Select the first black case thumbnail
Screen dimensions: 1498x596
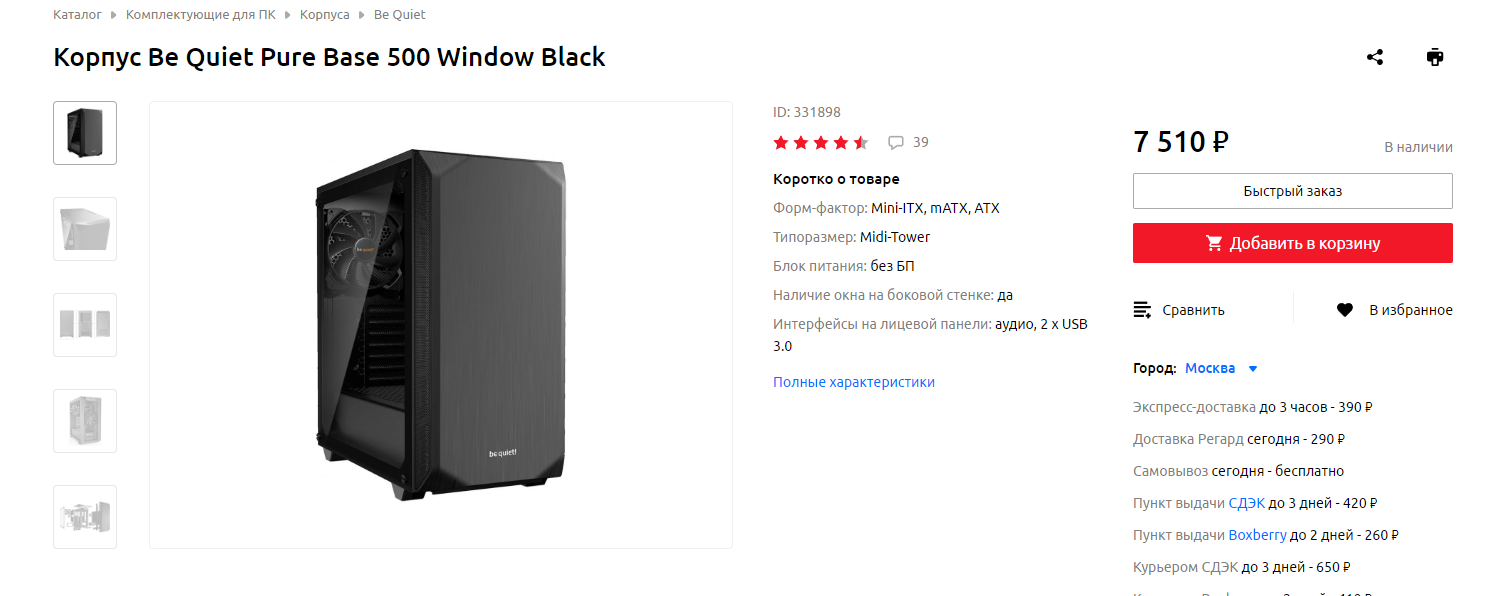point(85,133)
